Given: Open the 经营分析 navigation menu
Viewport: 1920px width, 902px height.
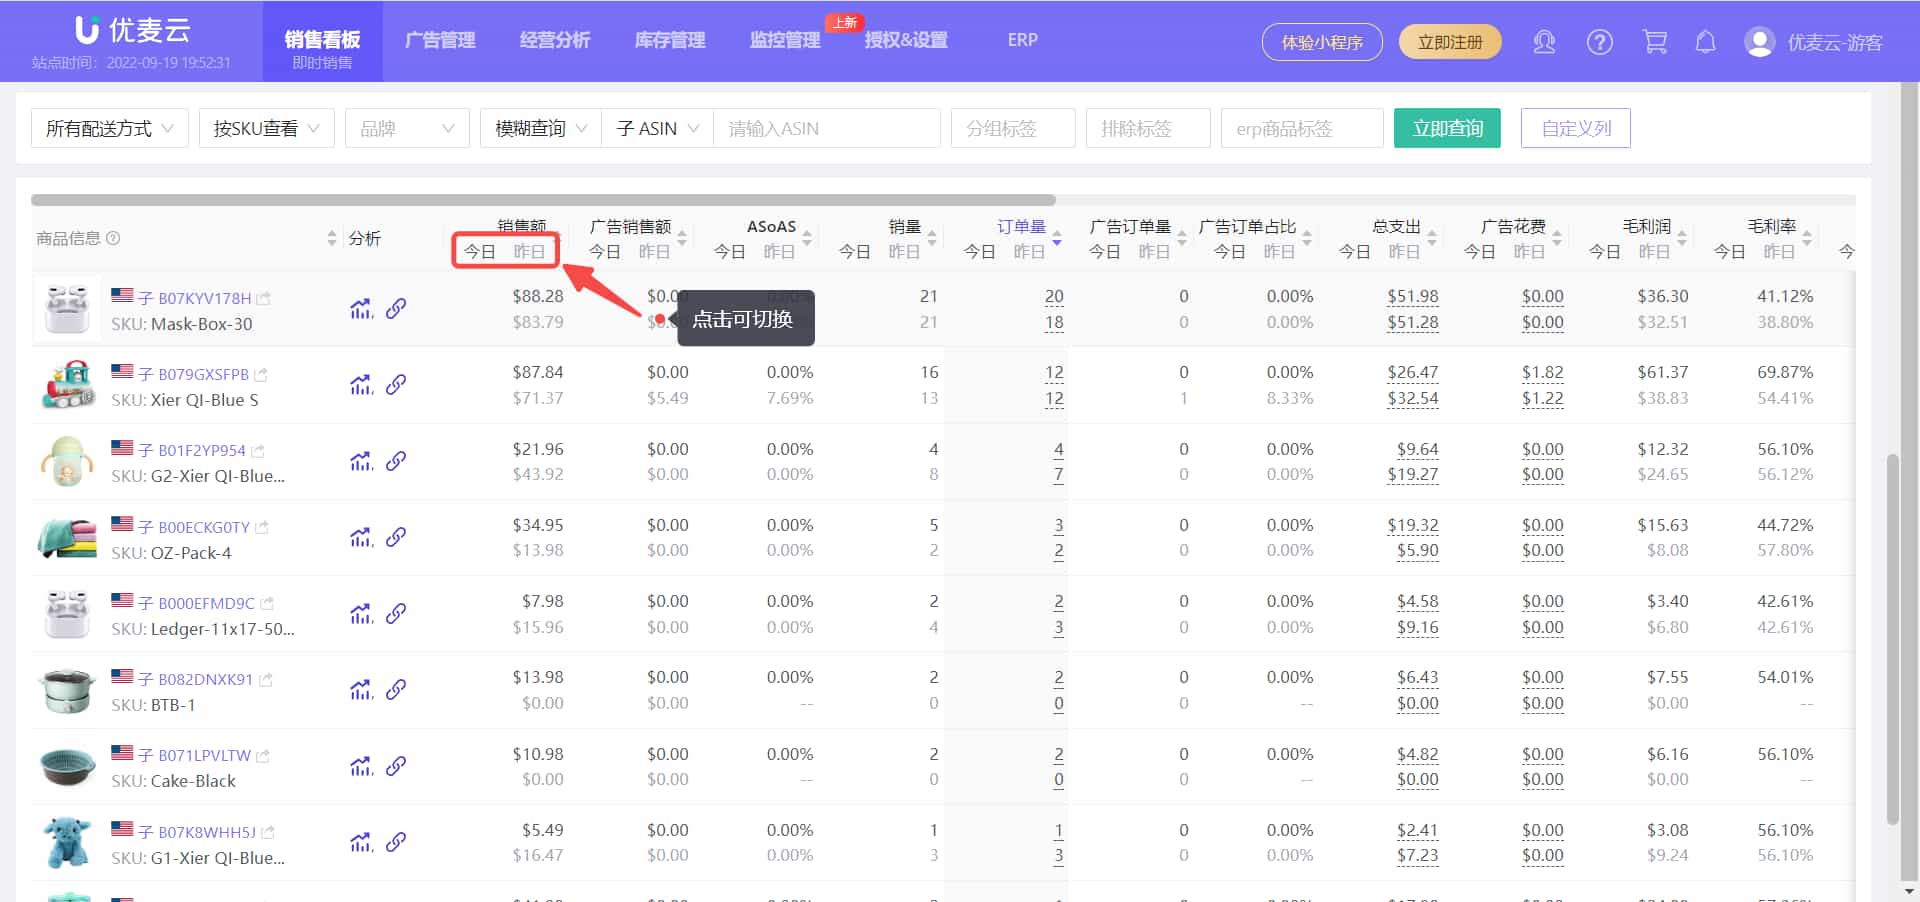Looking at the screenshot, I should (555, 41).
